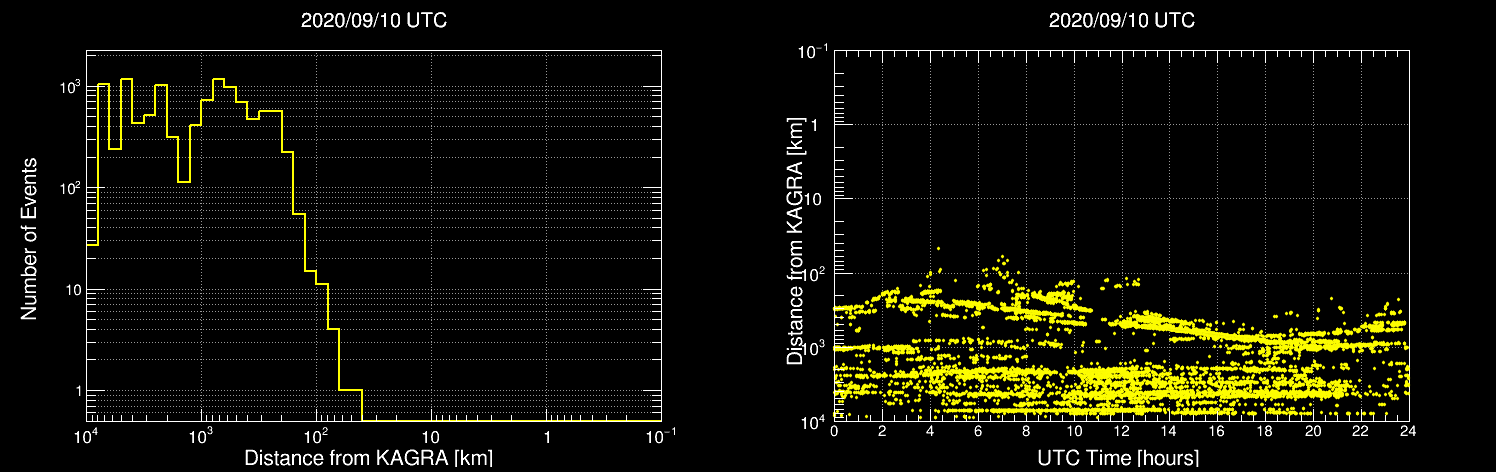
Task: Click the UTC time tick label 12
Action: click(1121, 431)
